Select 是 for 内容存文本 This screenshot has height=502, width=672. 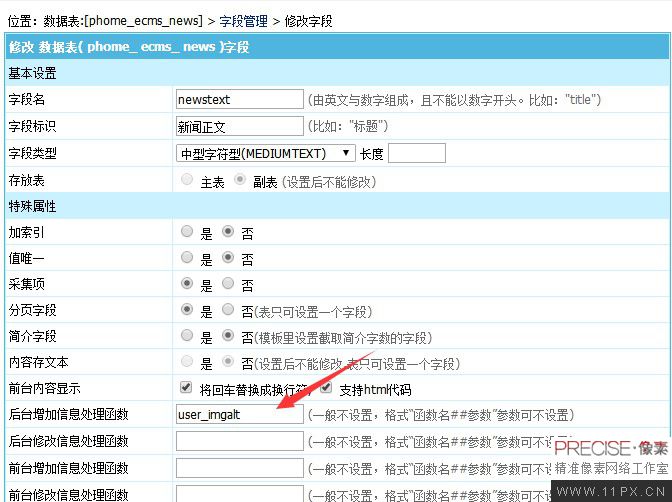pos(187,362)
